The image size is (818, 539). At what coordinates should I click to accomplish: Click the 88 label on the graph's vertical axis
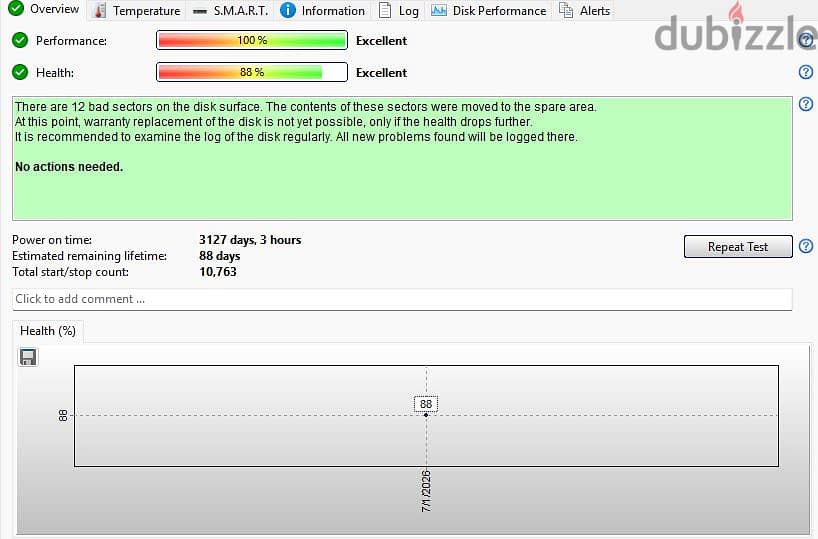click(x=63, y=415)
